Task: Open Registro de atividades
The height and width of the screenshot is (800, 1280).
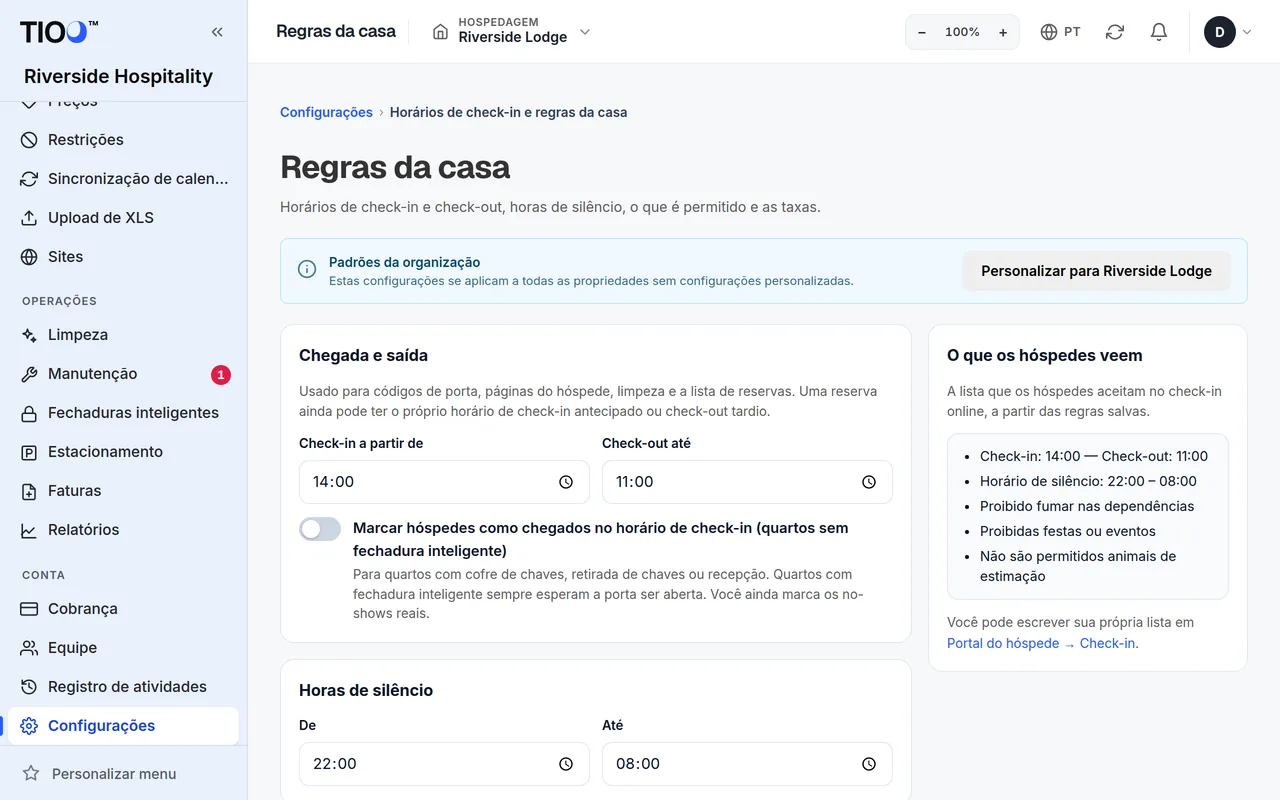Action: (124, 687)
